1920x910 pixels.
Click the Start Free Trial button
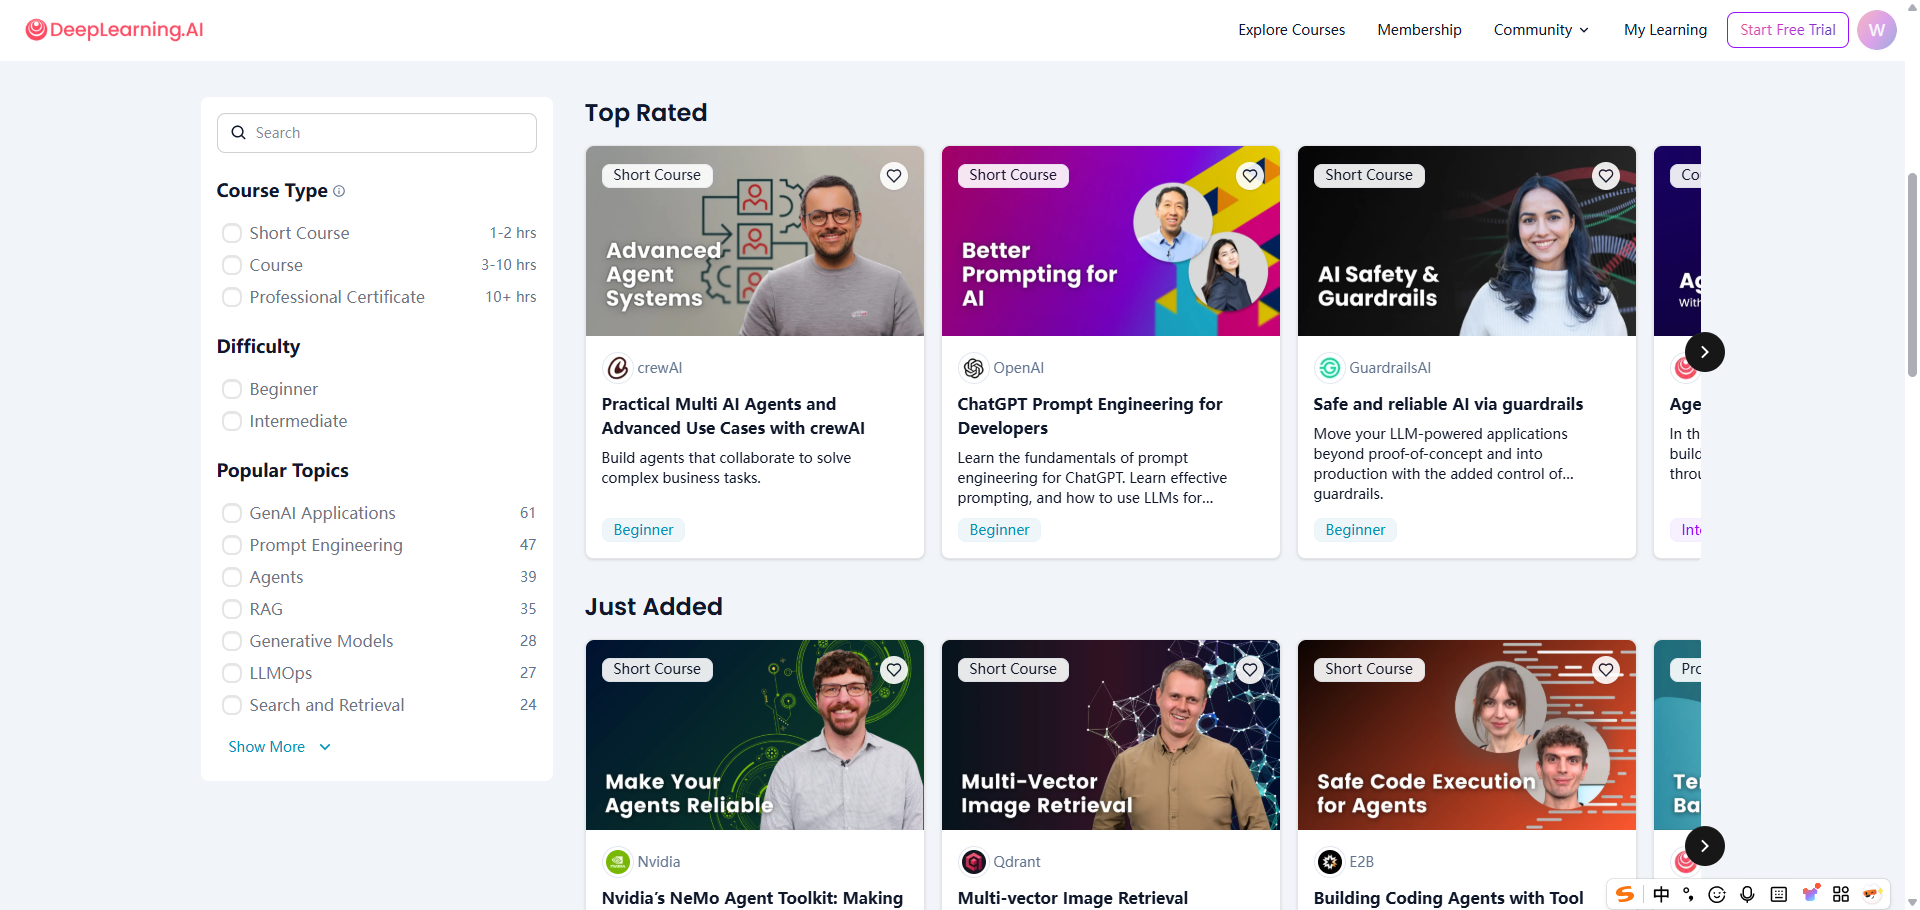pos(1787,30)
